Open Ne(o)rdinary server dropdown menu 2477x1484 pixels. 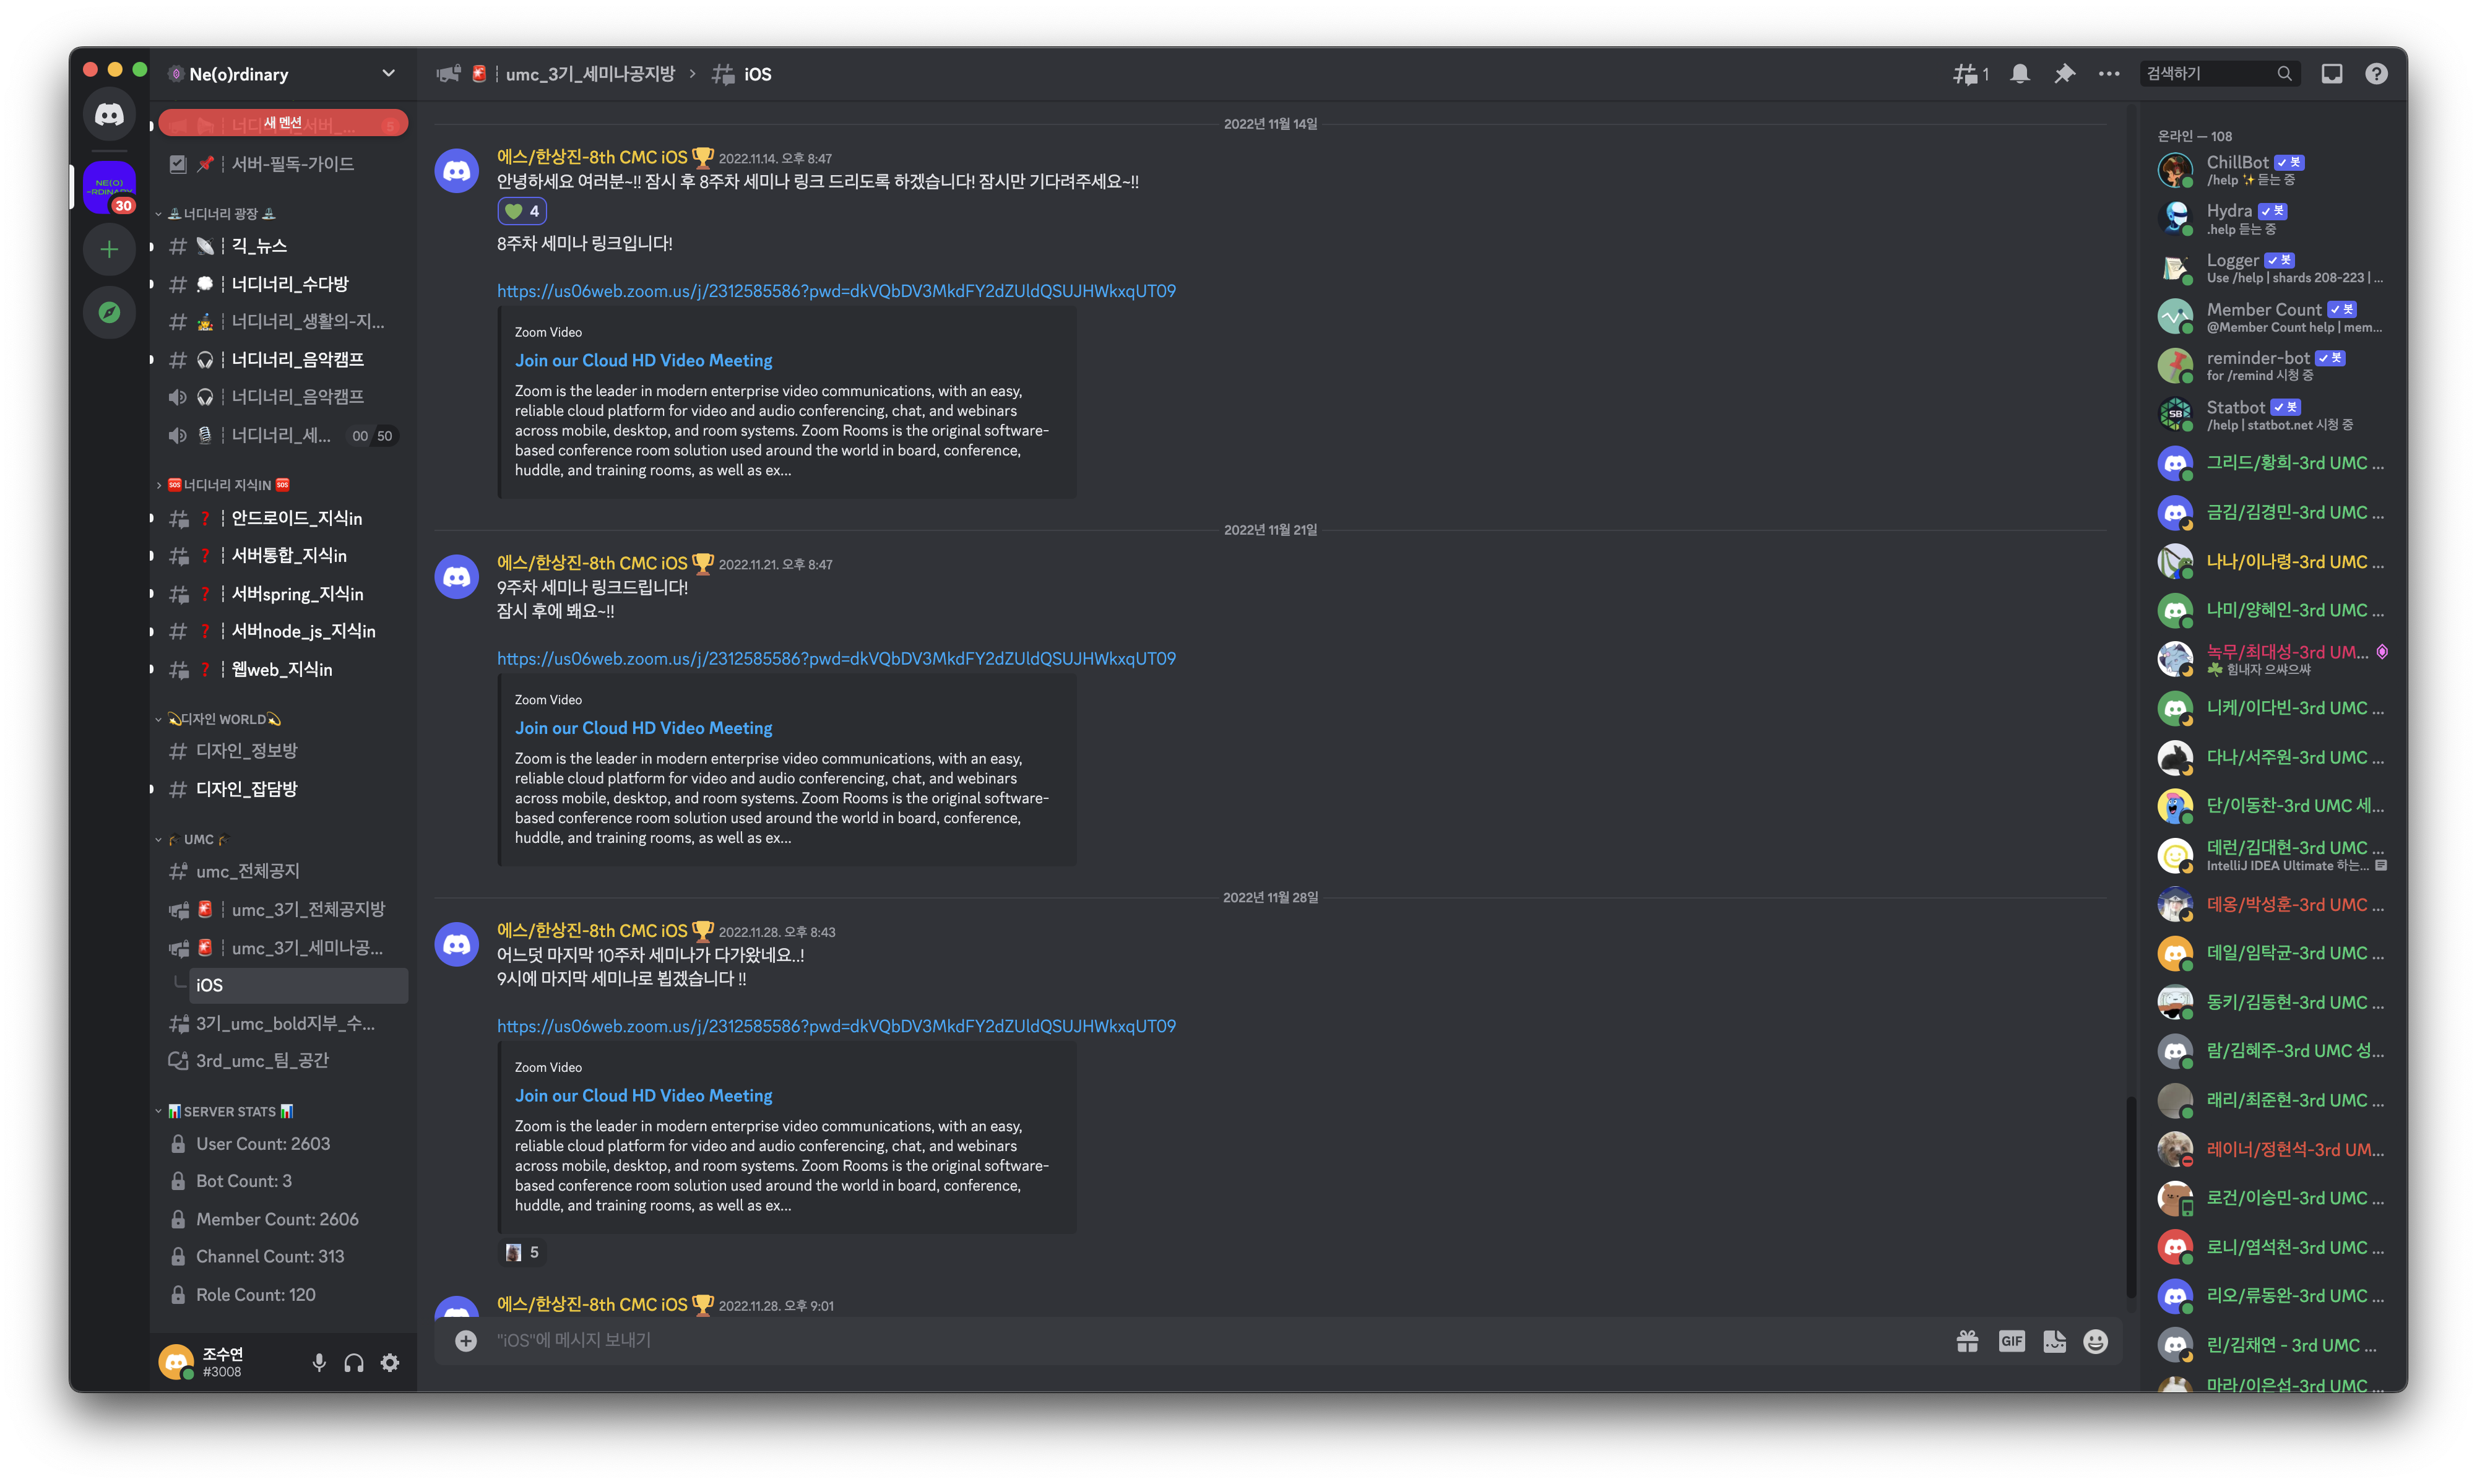click(388, 74)
